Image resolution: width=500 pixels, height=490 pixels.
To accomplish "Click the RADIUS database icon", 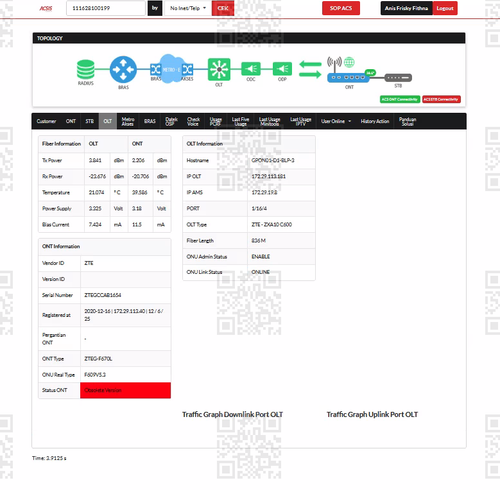I will (x=86, y=69).
